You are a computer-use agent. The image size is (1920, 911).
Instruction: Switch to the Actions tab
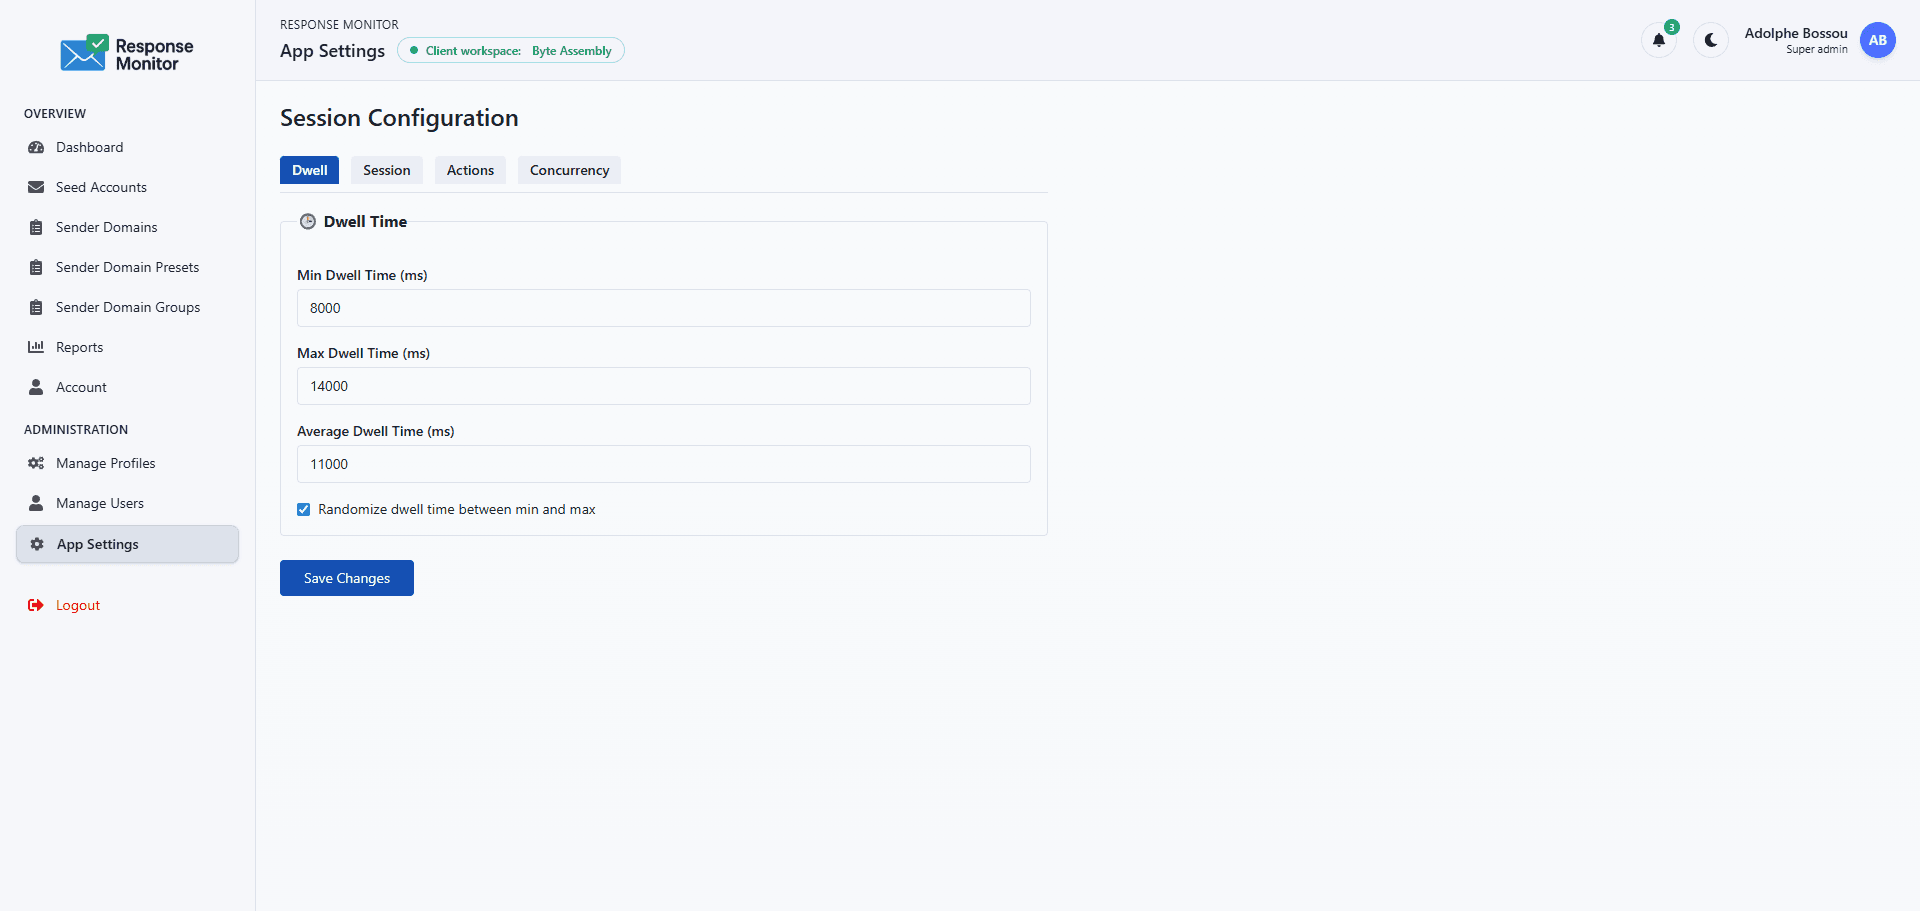[470, 170]
